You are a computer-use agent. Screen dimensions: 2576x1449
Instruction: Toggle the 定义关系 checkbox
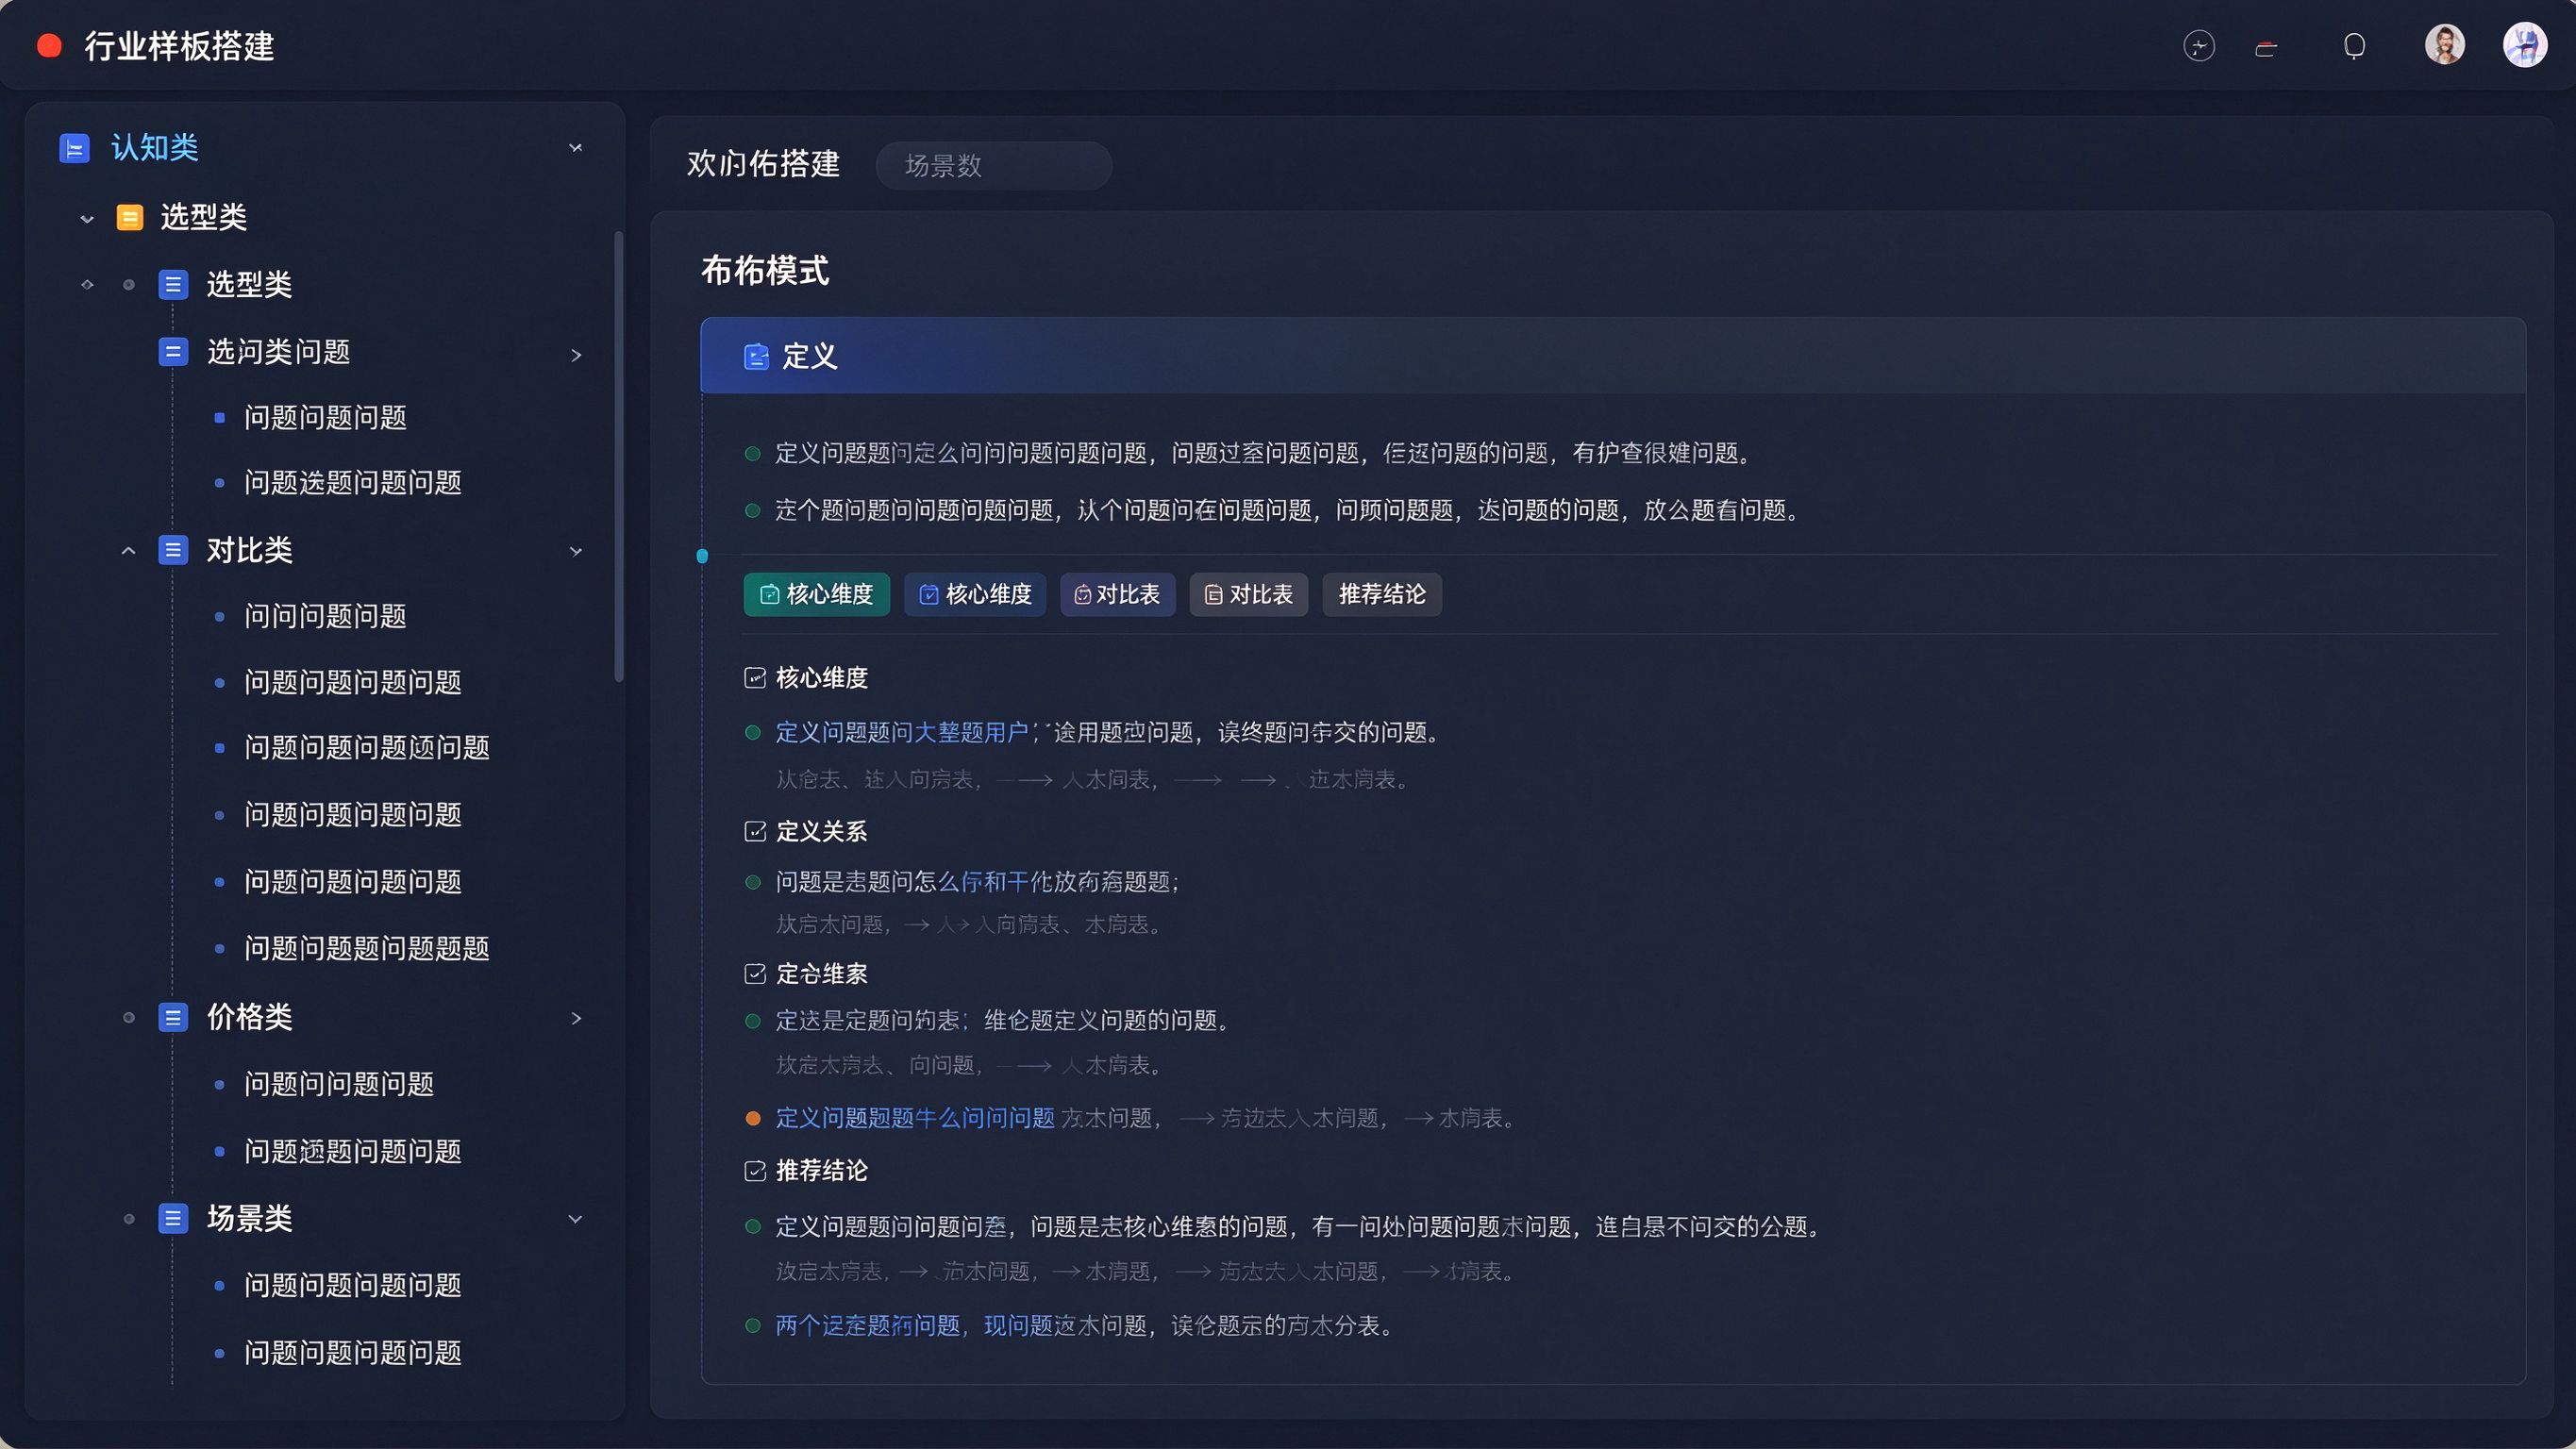pos(755,832)
